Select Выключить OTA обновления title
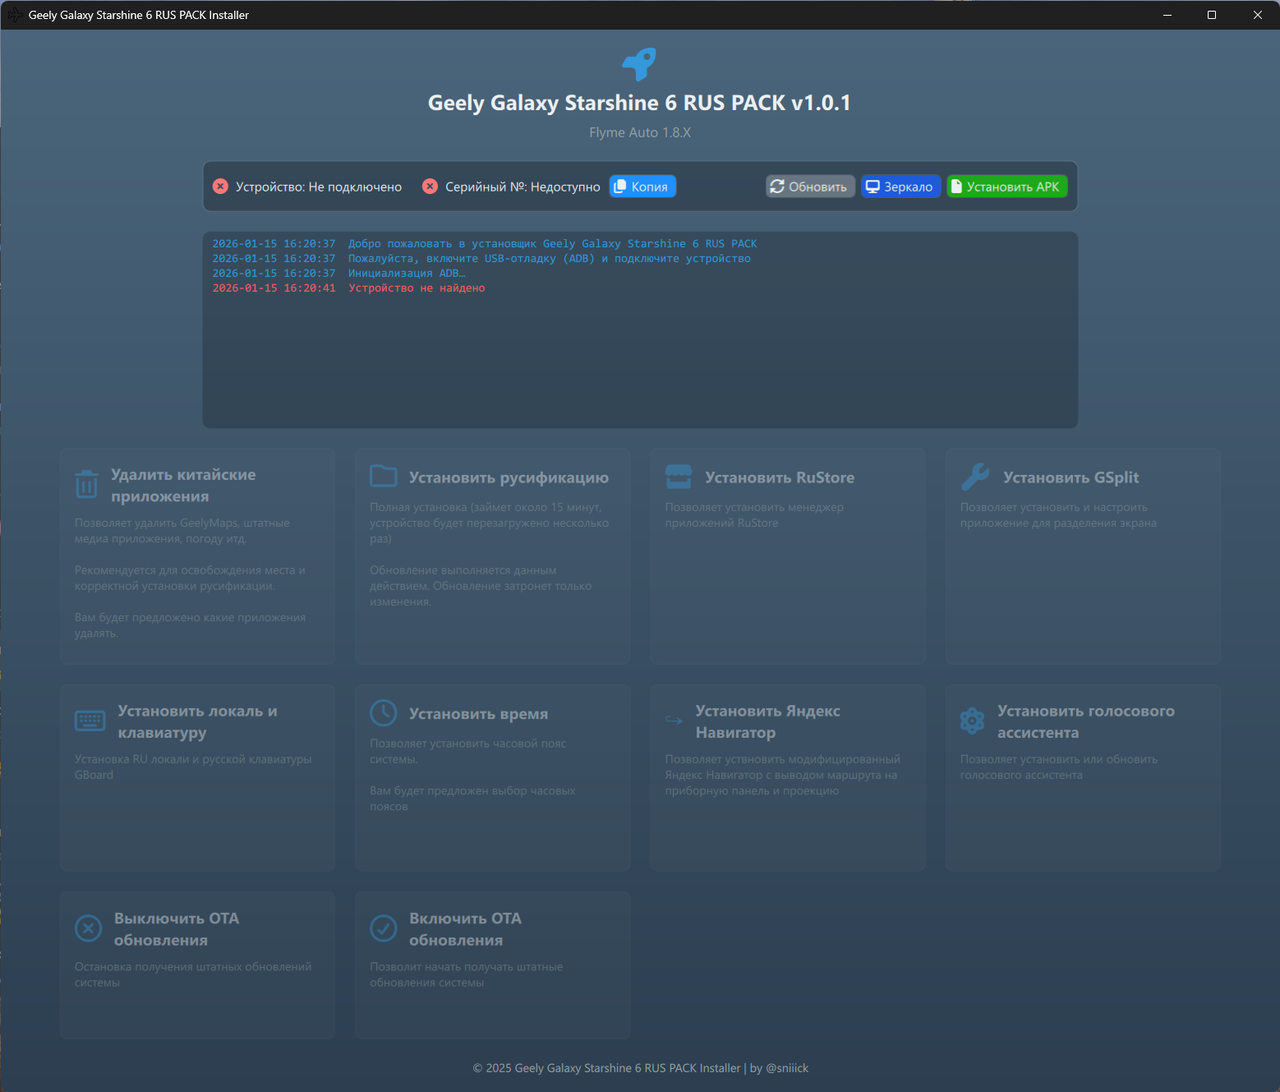This screenshot has height=1092, width=1280. pos(176,929)
